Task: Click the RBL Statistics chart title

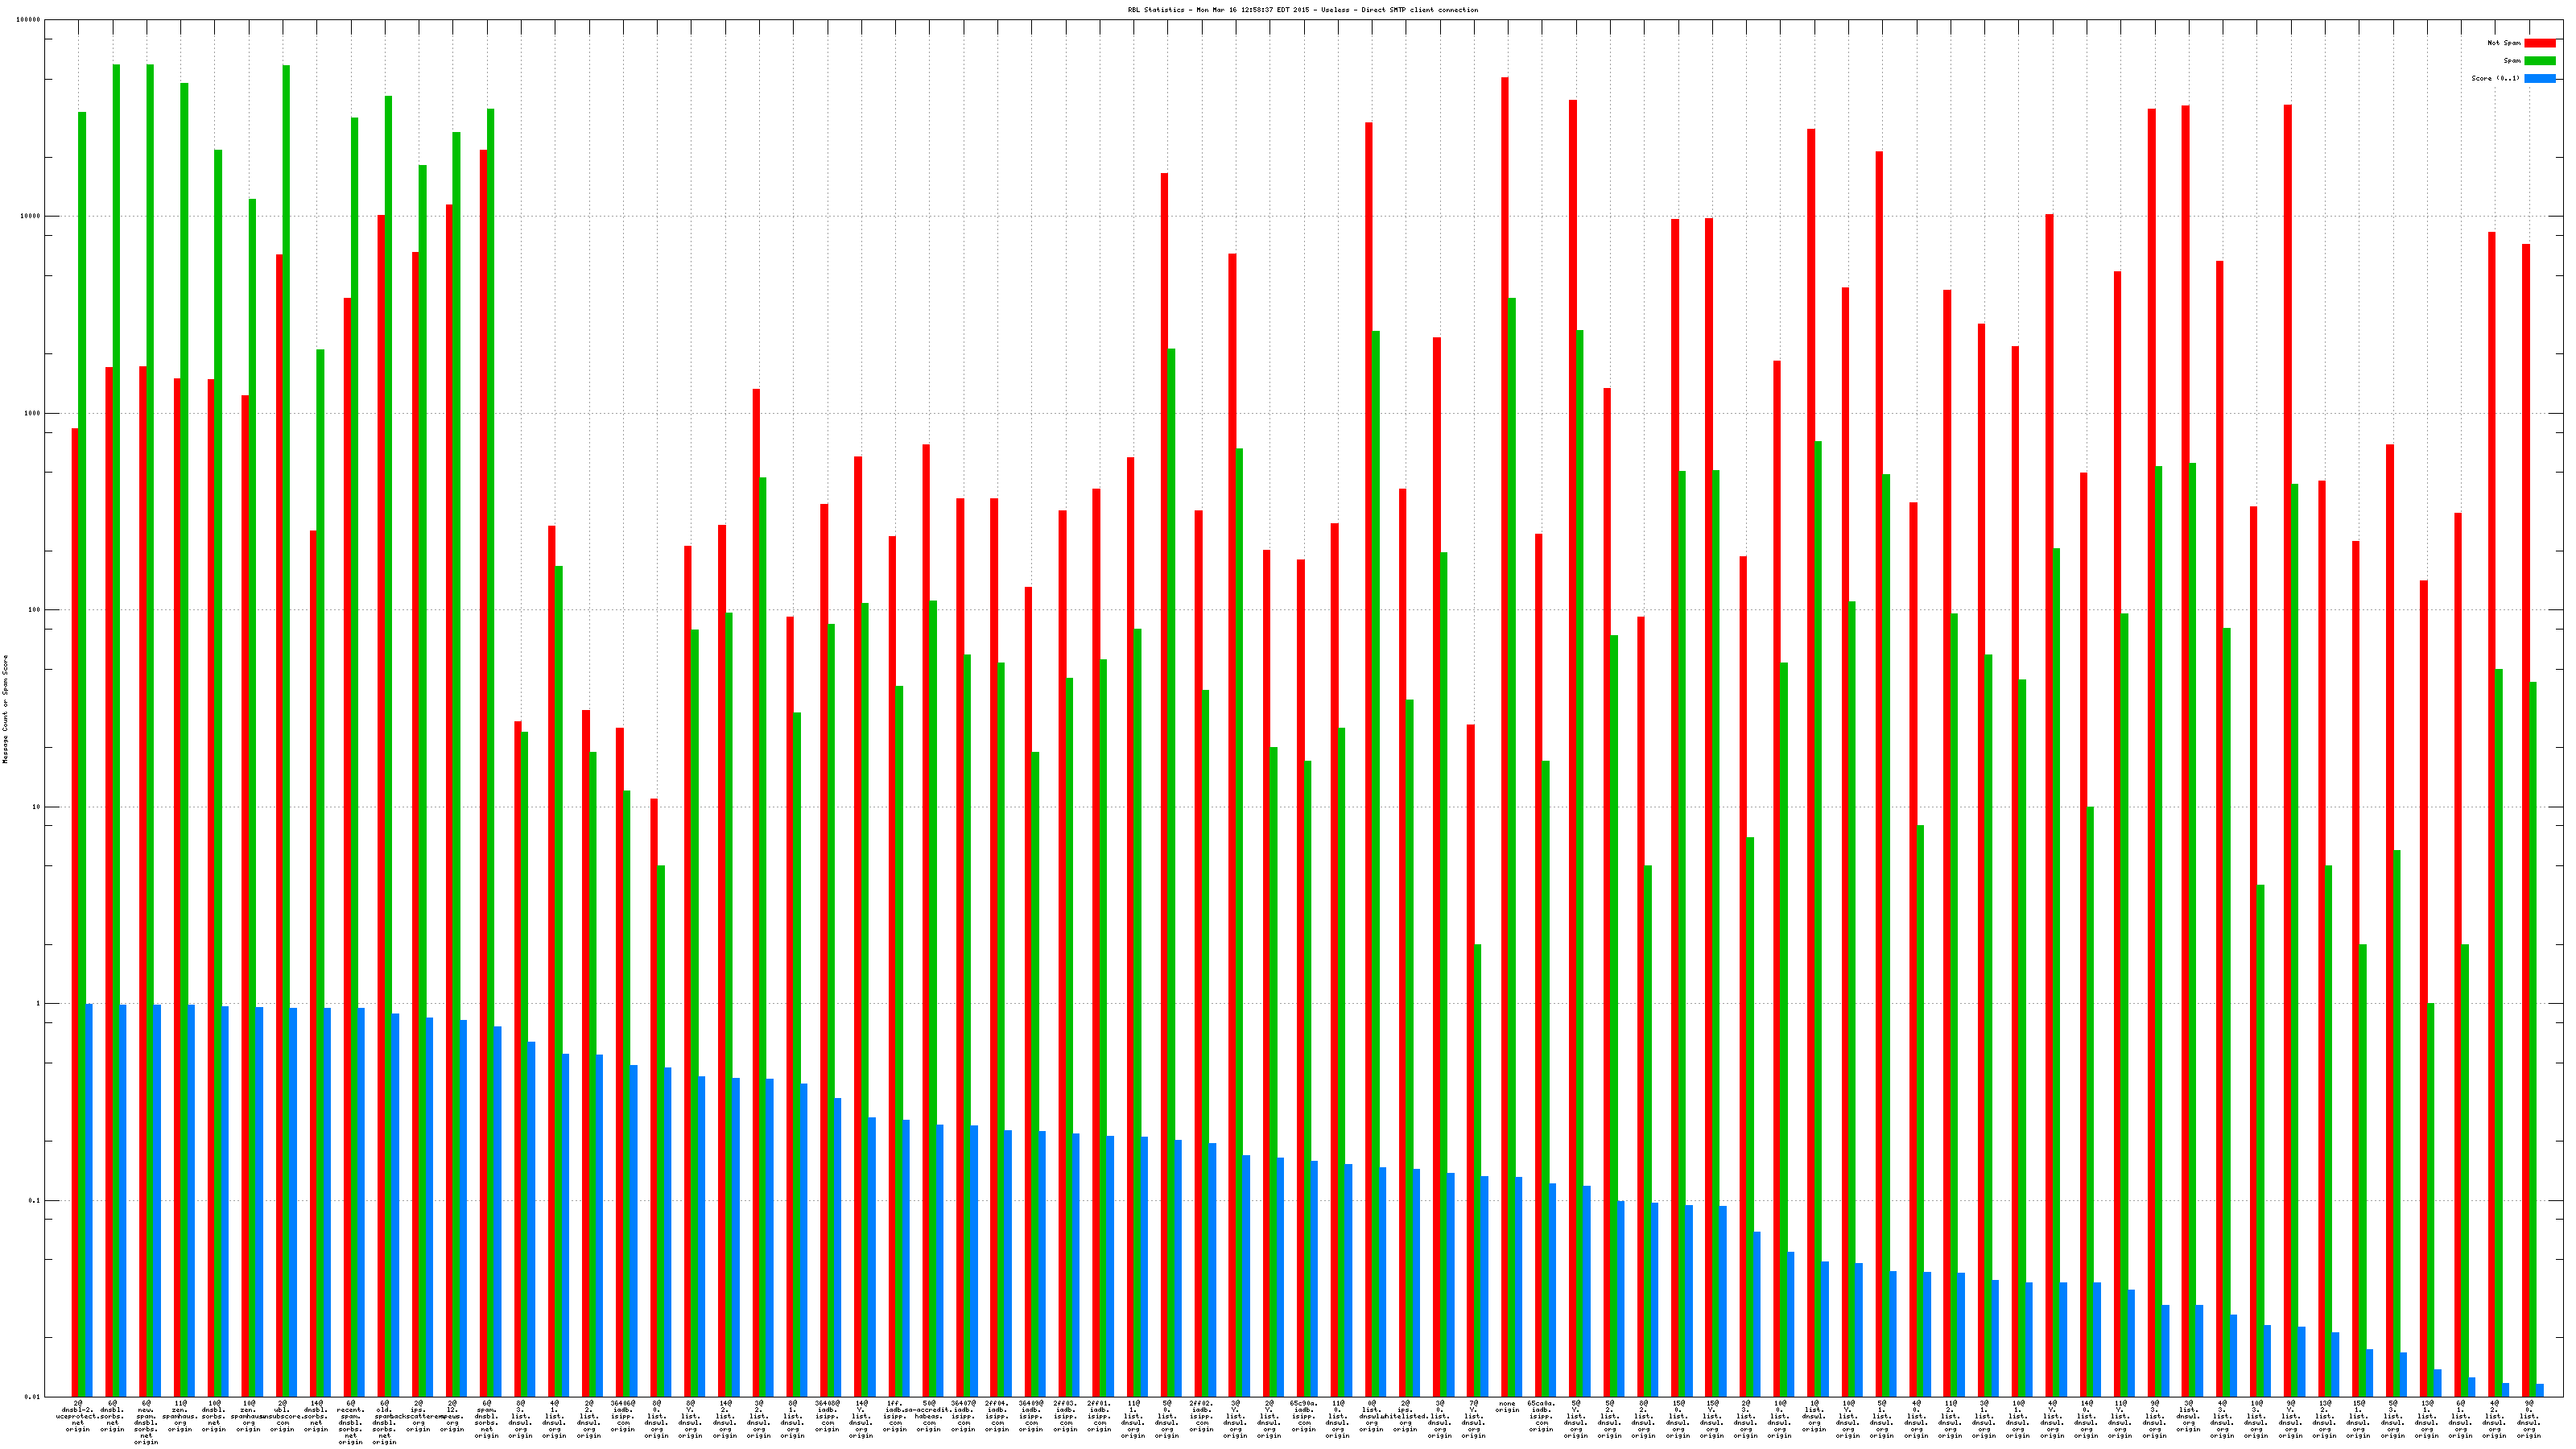Action: pos(1302,10)
